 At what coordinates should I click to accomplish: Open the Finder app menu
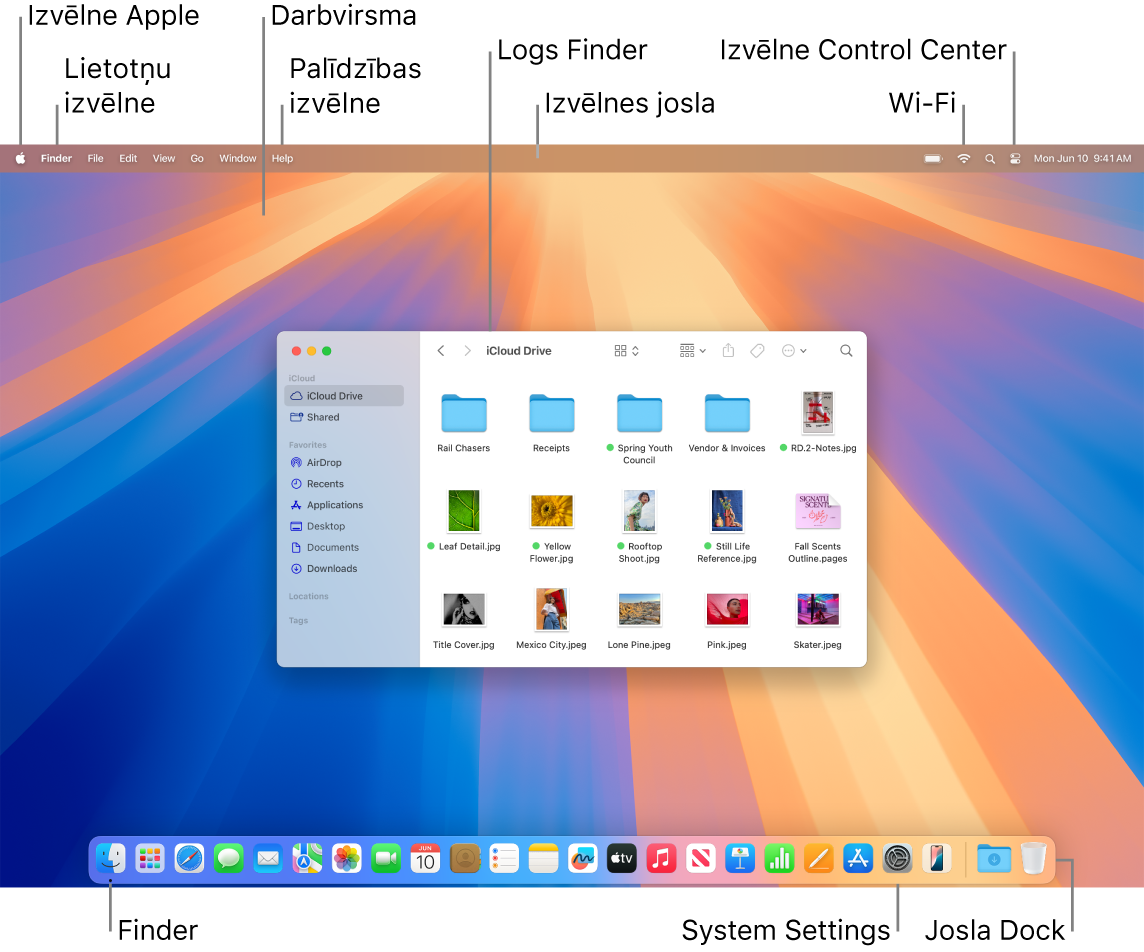coord(56,158)
